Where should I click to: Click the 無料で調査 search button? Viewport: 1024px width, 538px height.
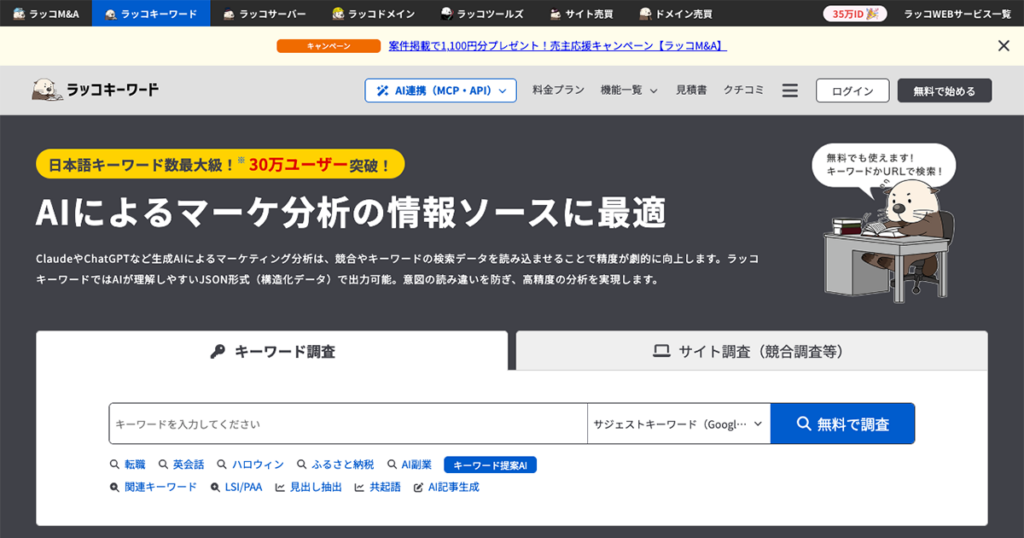(842, 424)
